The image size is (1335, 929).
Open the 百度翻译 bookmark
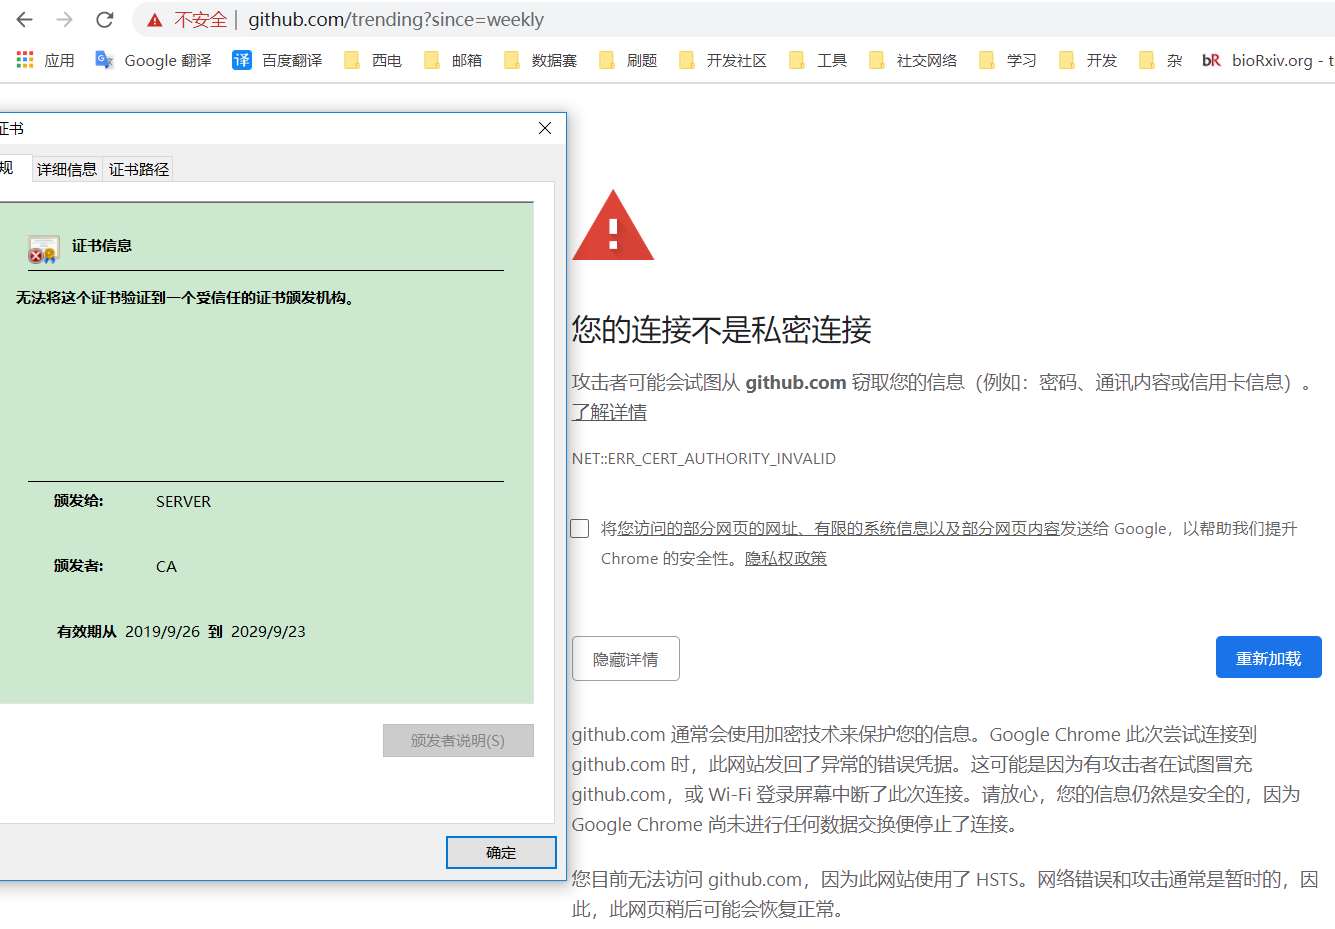(x=277, y=60)
